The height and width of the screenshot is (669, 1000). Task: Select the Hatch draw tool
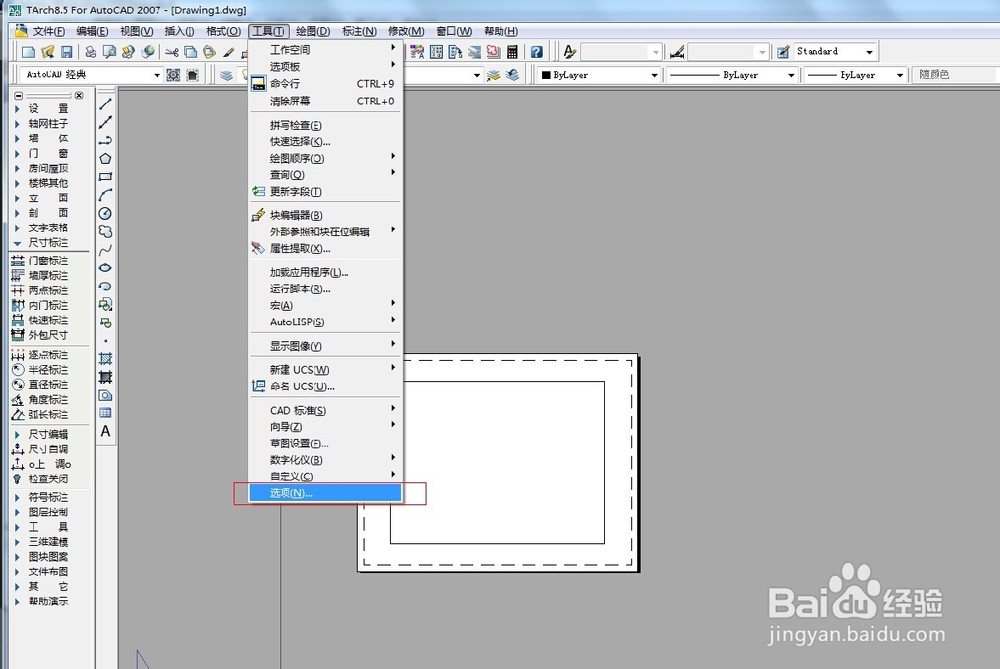(106, 359)
